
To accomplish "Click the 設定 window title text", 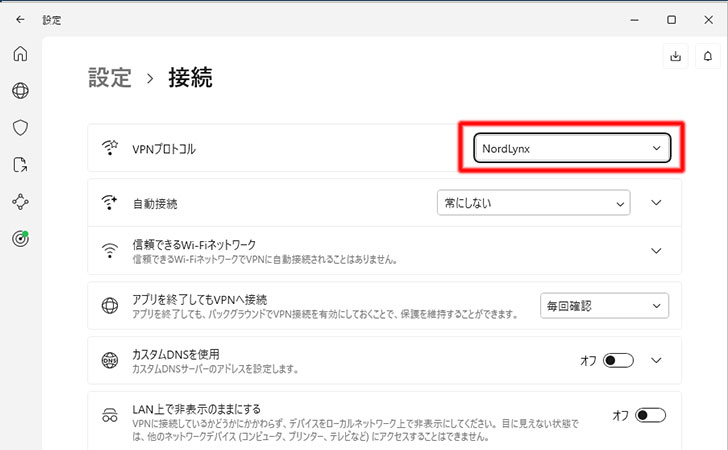I will (x=52, y=20).
